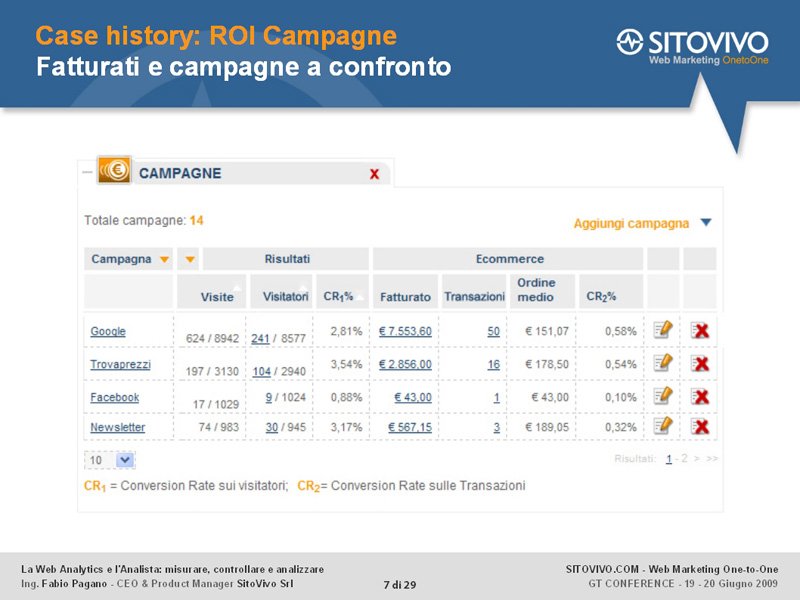Viewport: 800px width, 600px height.
Task: Collapse the CAMPAGNE panel with minus sign
Action: tap(87, 172)
